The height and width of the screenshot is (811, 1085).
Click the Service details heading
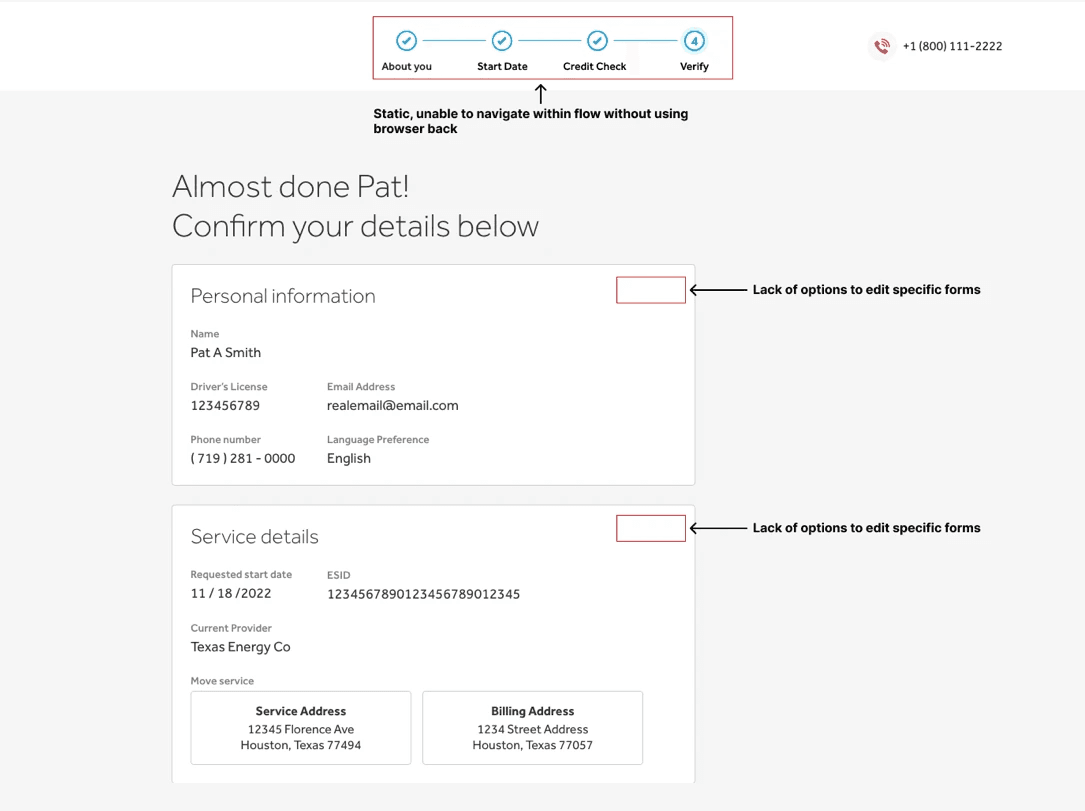(255, 537)
